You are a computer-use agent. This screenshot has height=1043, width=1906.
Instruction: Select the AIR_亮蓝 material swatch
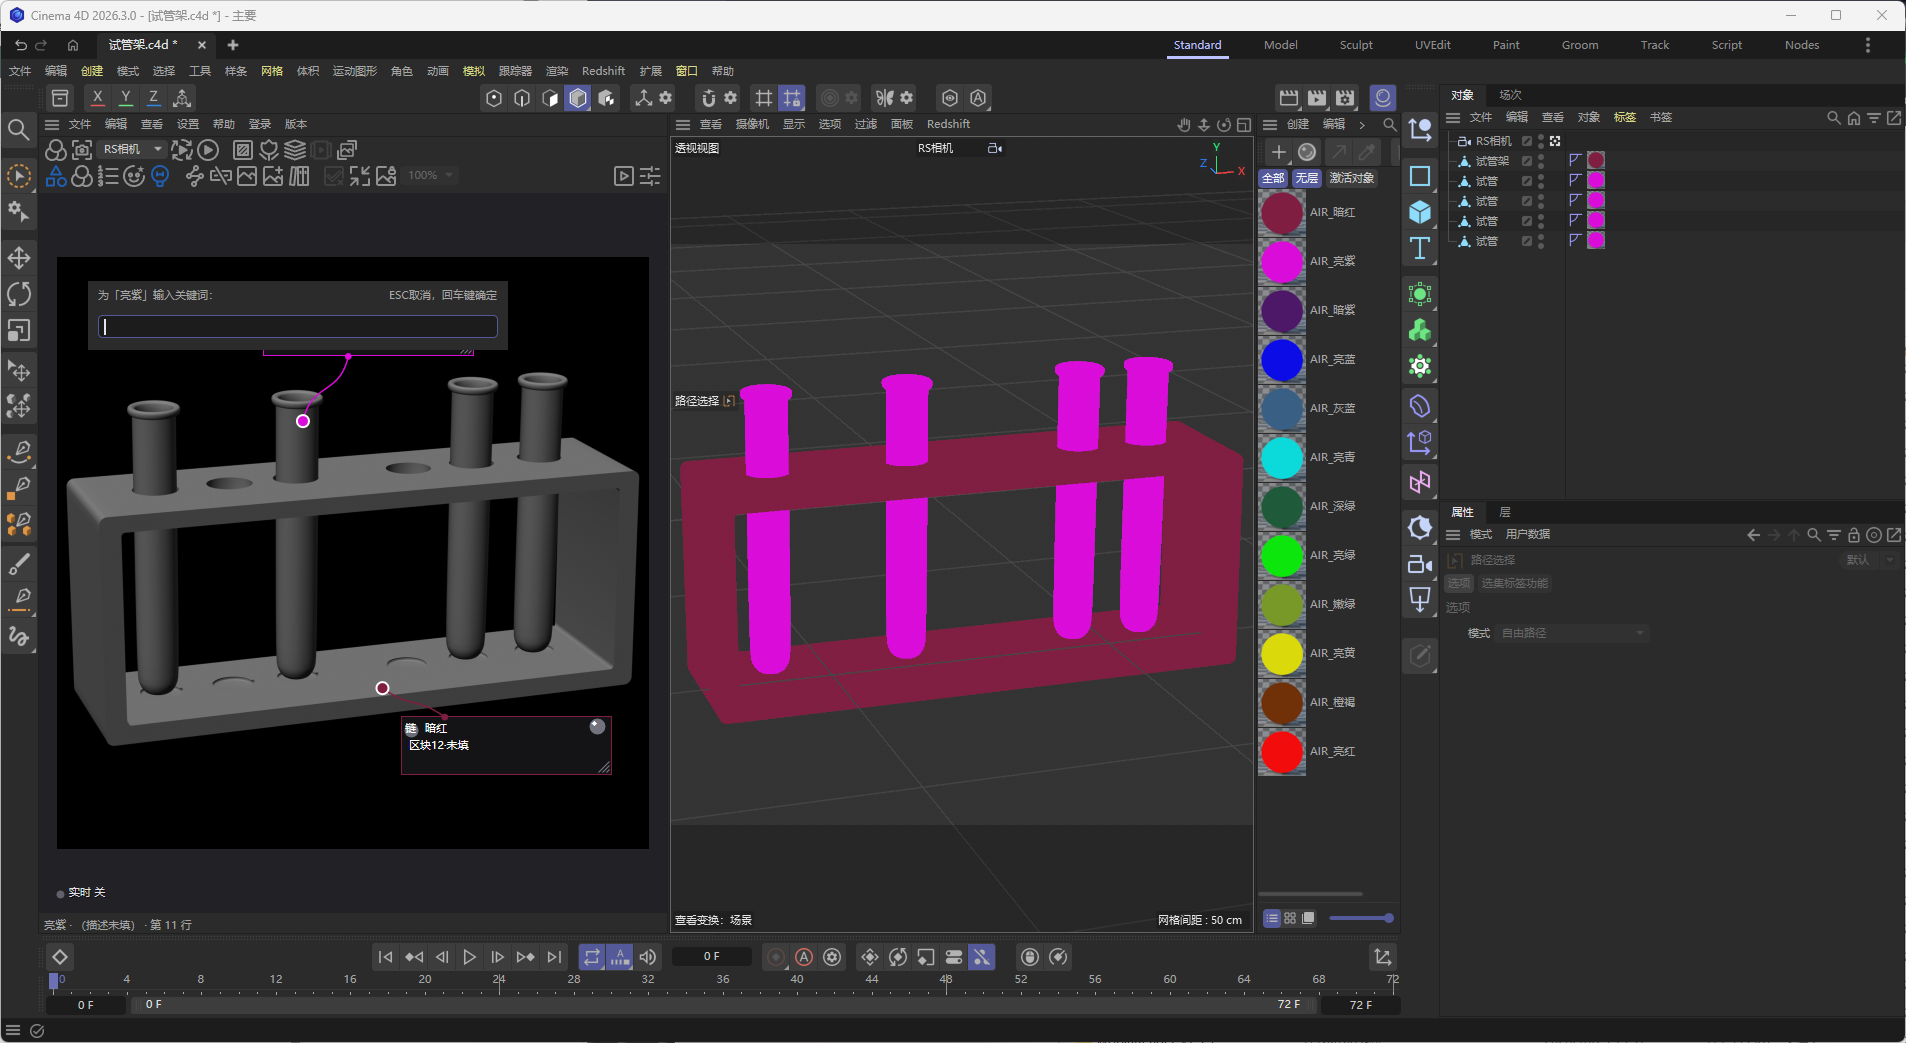coord(1282,360)
